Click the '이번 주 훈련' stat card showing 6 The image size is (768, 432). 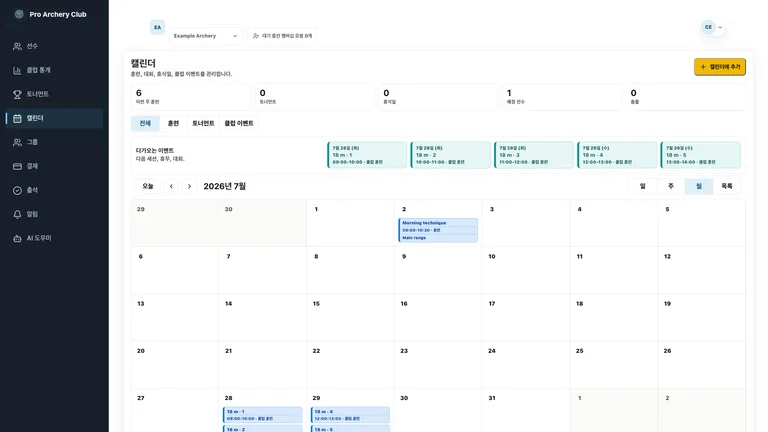click(191, 97)
